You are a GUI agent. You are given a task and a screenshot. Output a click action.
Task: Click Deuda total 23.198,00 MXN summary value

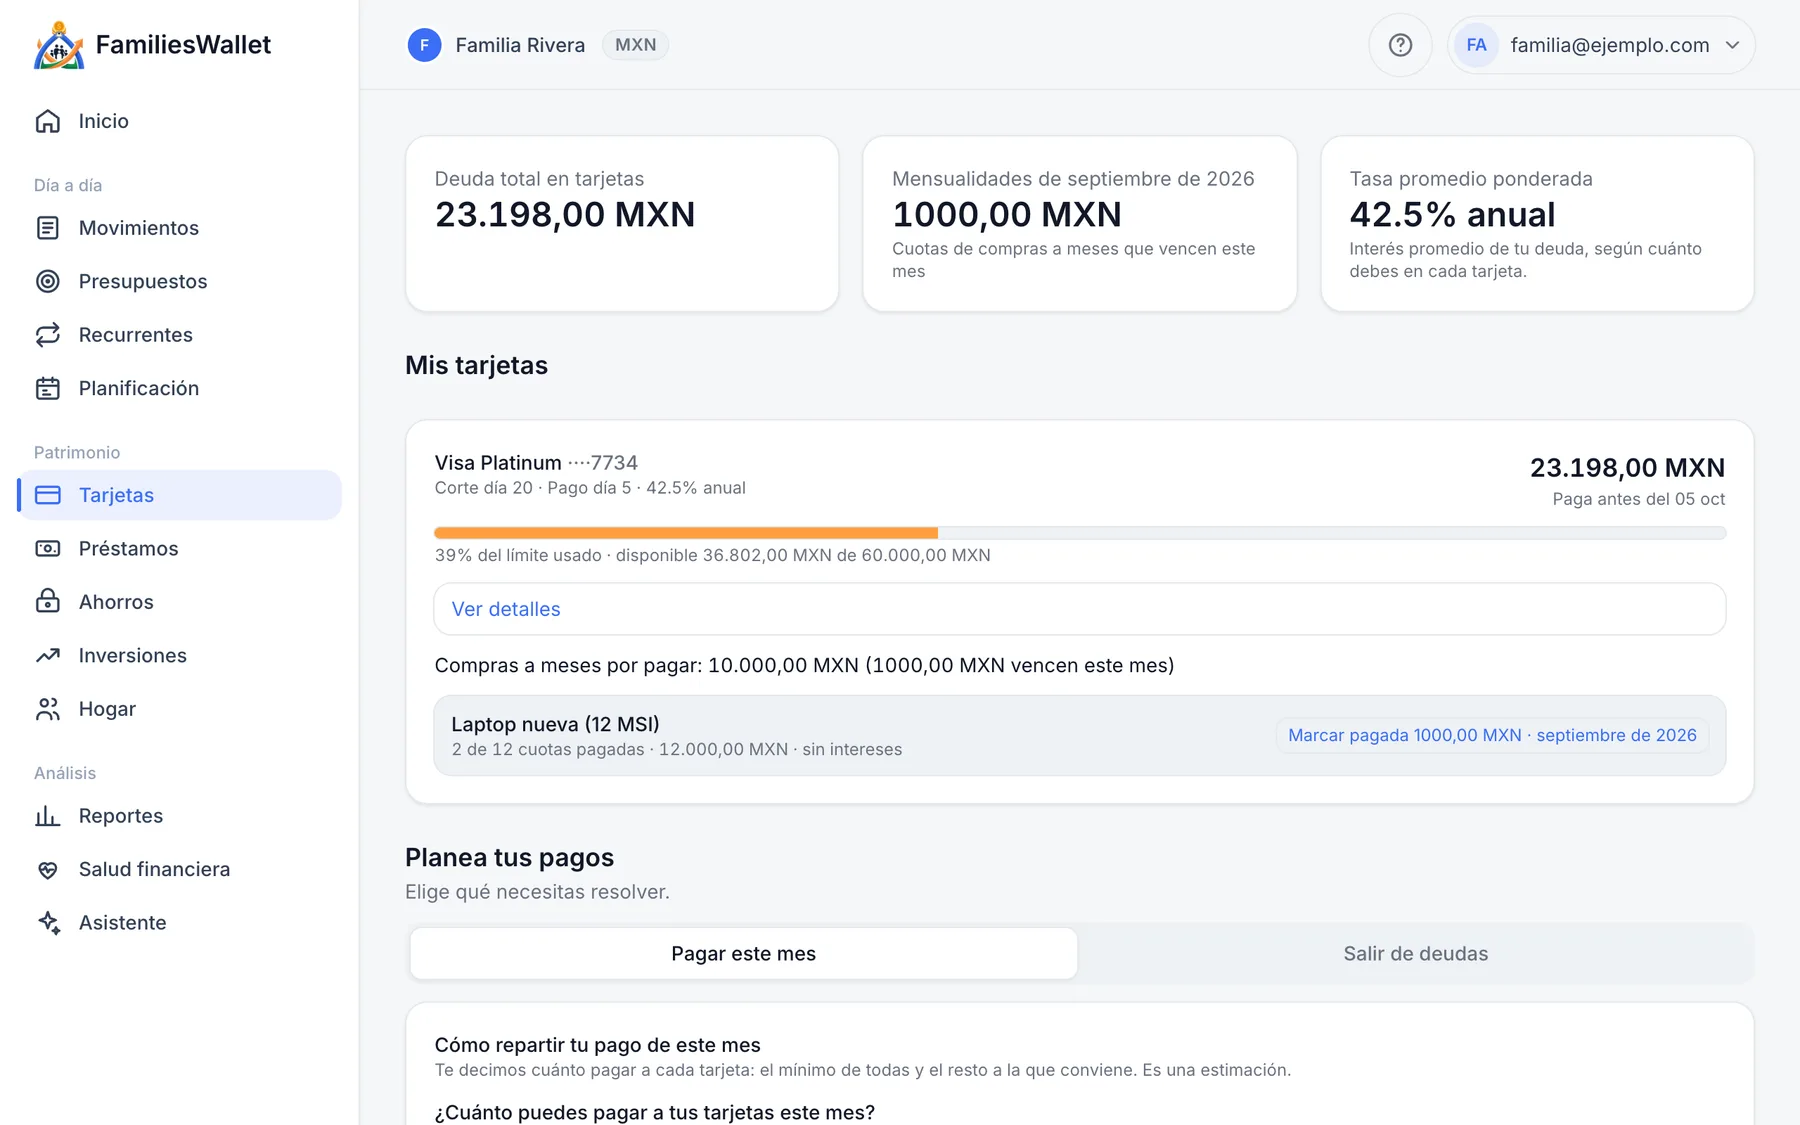point(565,215)
